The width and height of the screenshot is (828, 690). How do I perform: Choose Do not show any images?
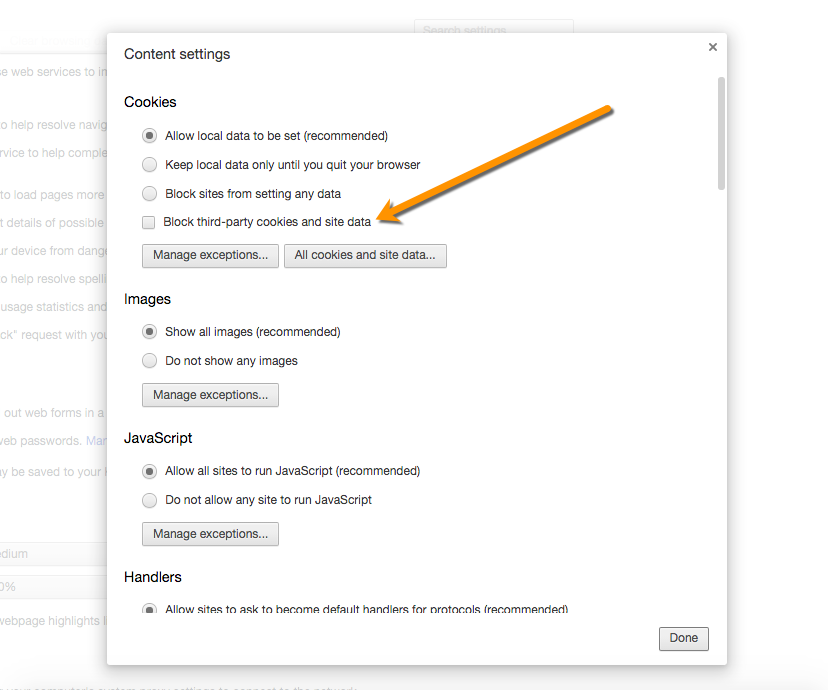click(150, 361)
